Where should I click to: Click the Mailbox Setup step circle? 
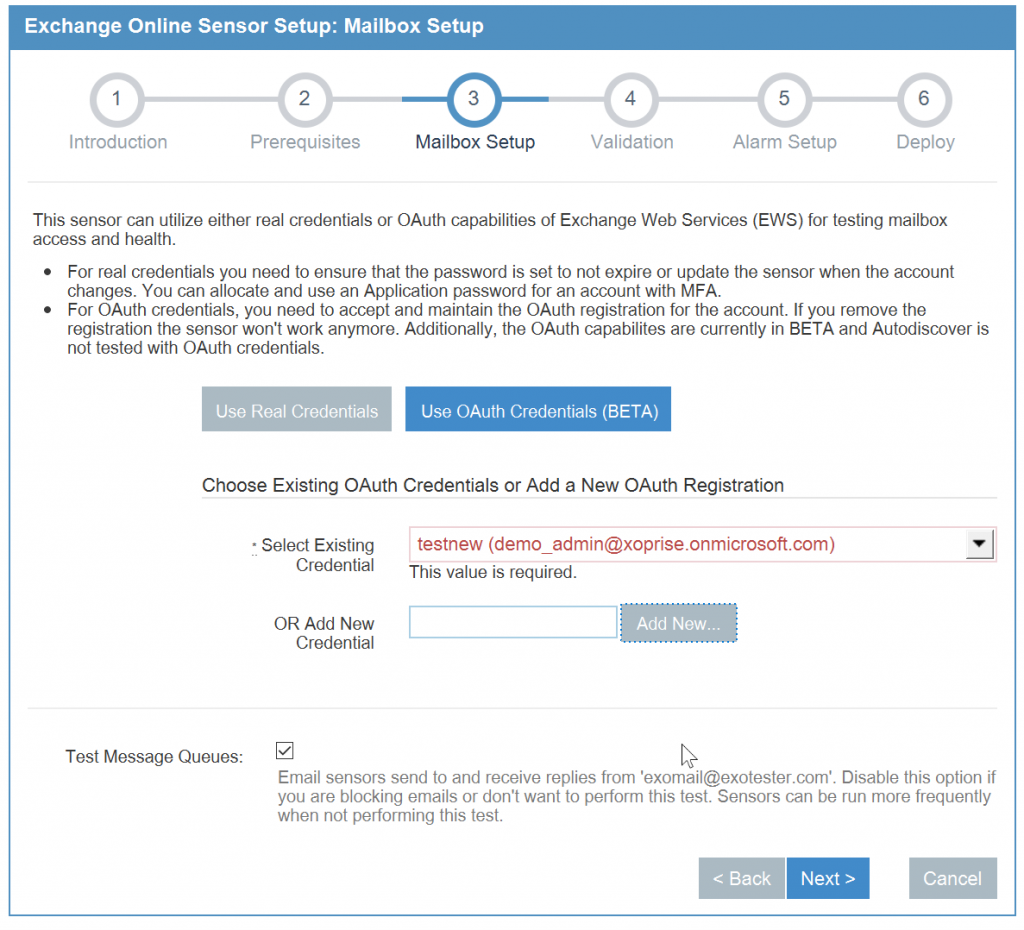pyautogui.click(x=473, y=99)
